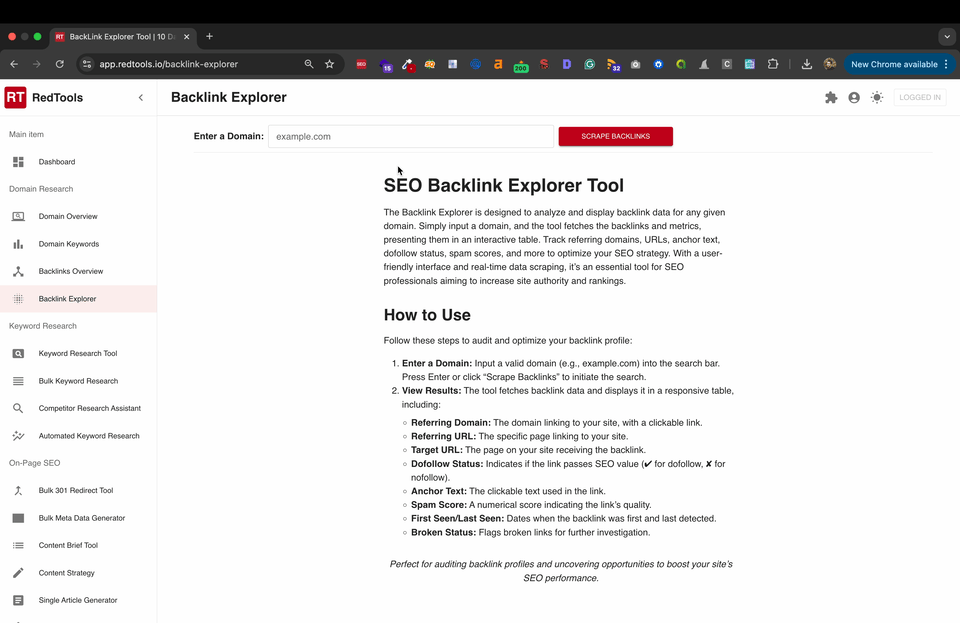Open Domain Overview in the sidebar
The height and width of the screenshot is (623, 960).
(x=78, y=216)
